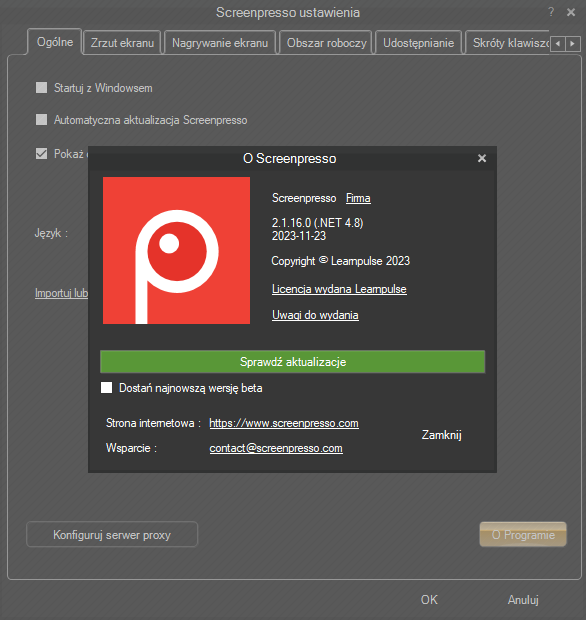
Task: Click the Screenpresso product name text
Action: [304, 198]
